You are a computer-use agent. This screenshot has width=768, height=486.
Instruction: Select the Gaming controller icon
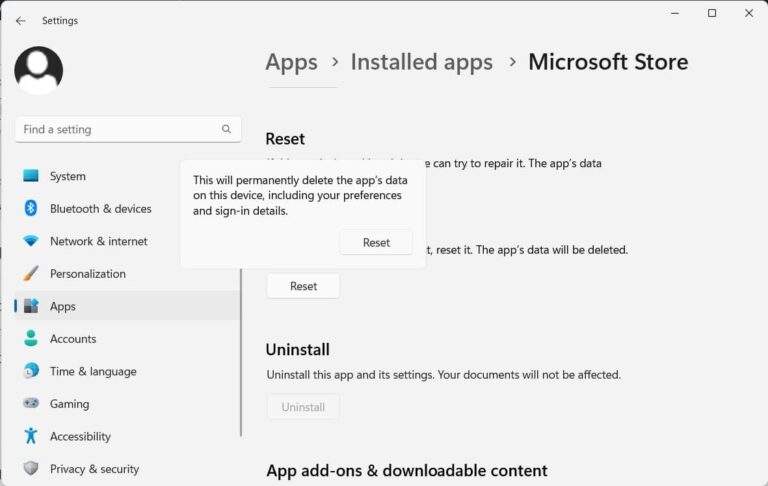point(31,404)
